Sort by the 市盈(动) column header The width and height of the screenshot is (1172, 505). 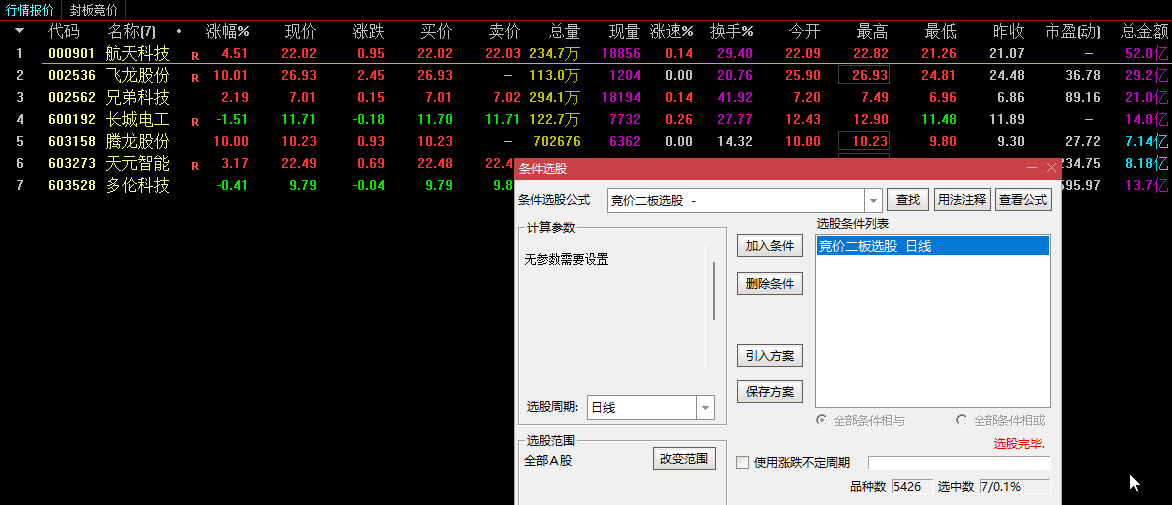coord(1073,31)
